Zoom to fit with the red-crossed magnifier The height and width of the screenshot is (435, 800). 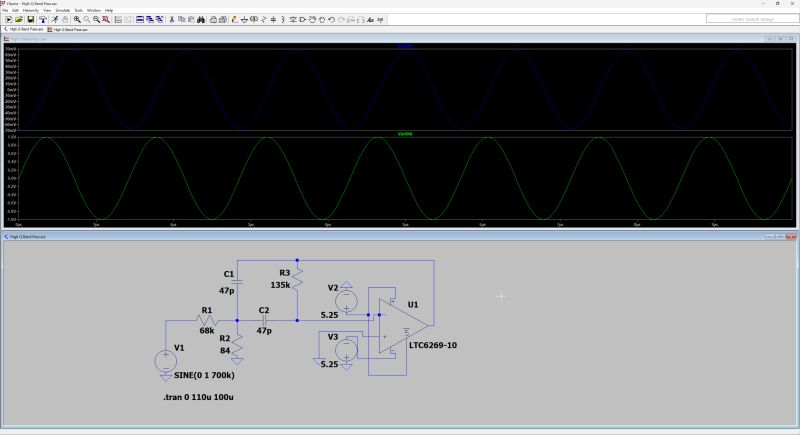coord(106,19)
